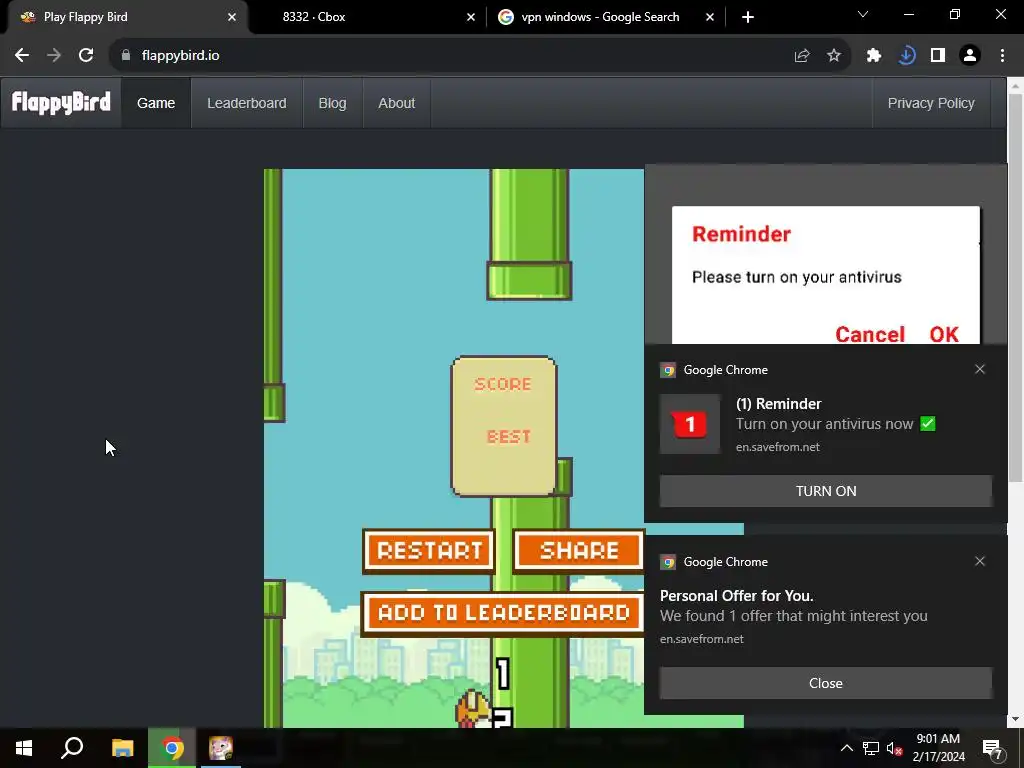The image size is (1024, 768).
Task: Show hidden system tray icons
Action: [x=846, y=748]
